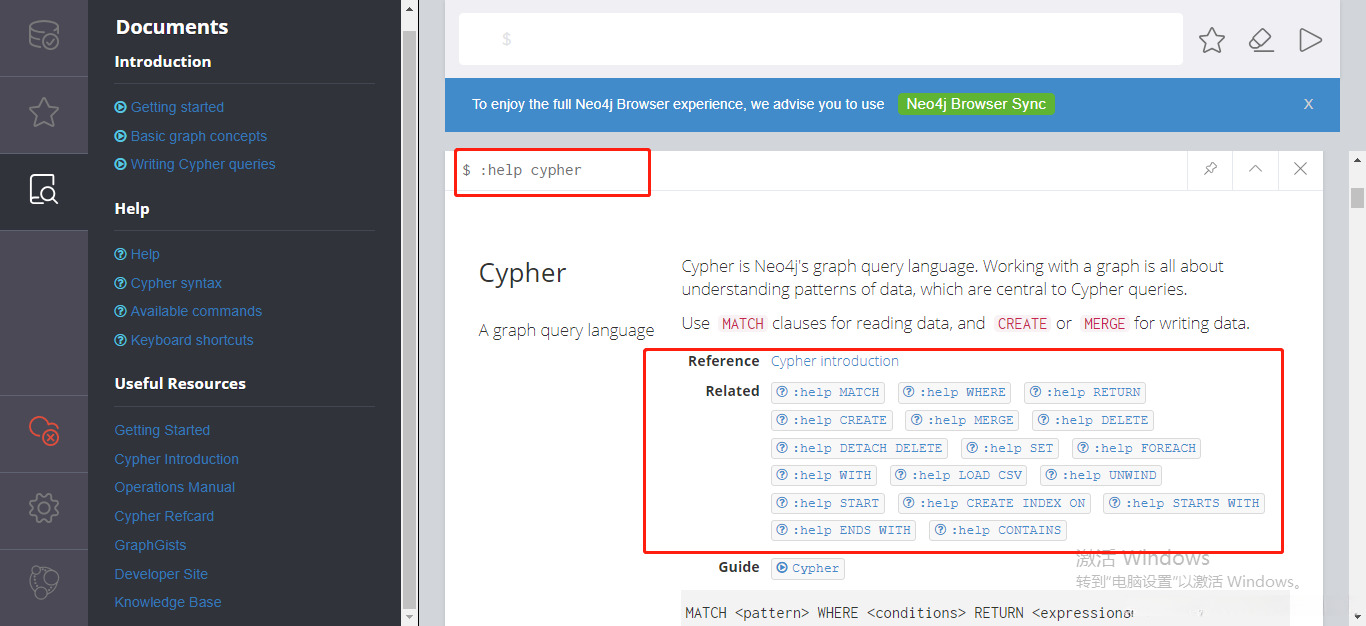The height and width of the screenshot is (626, 1366).
Task: Play the Cypher guide button
Action: [x=808, y=568]
